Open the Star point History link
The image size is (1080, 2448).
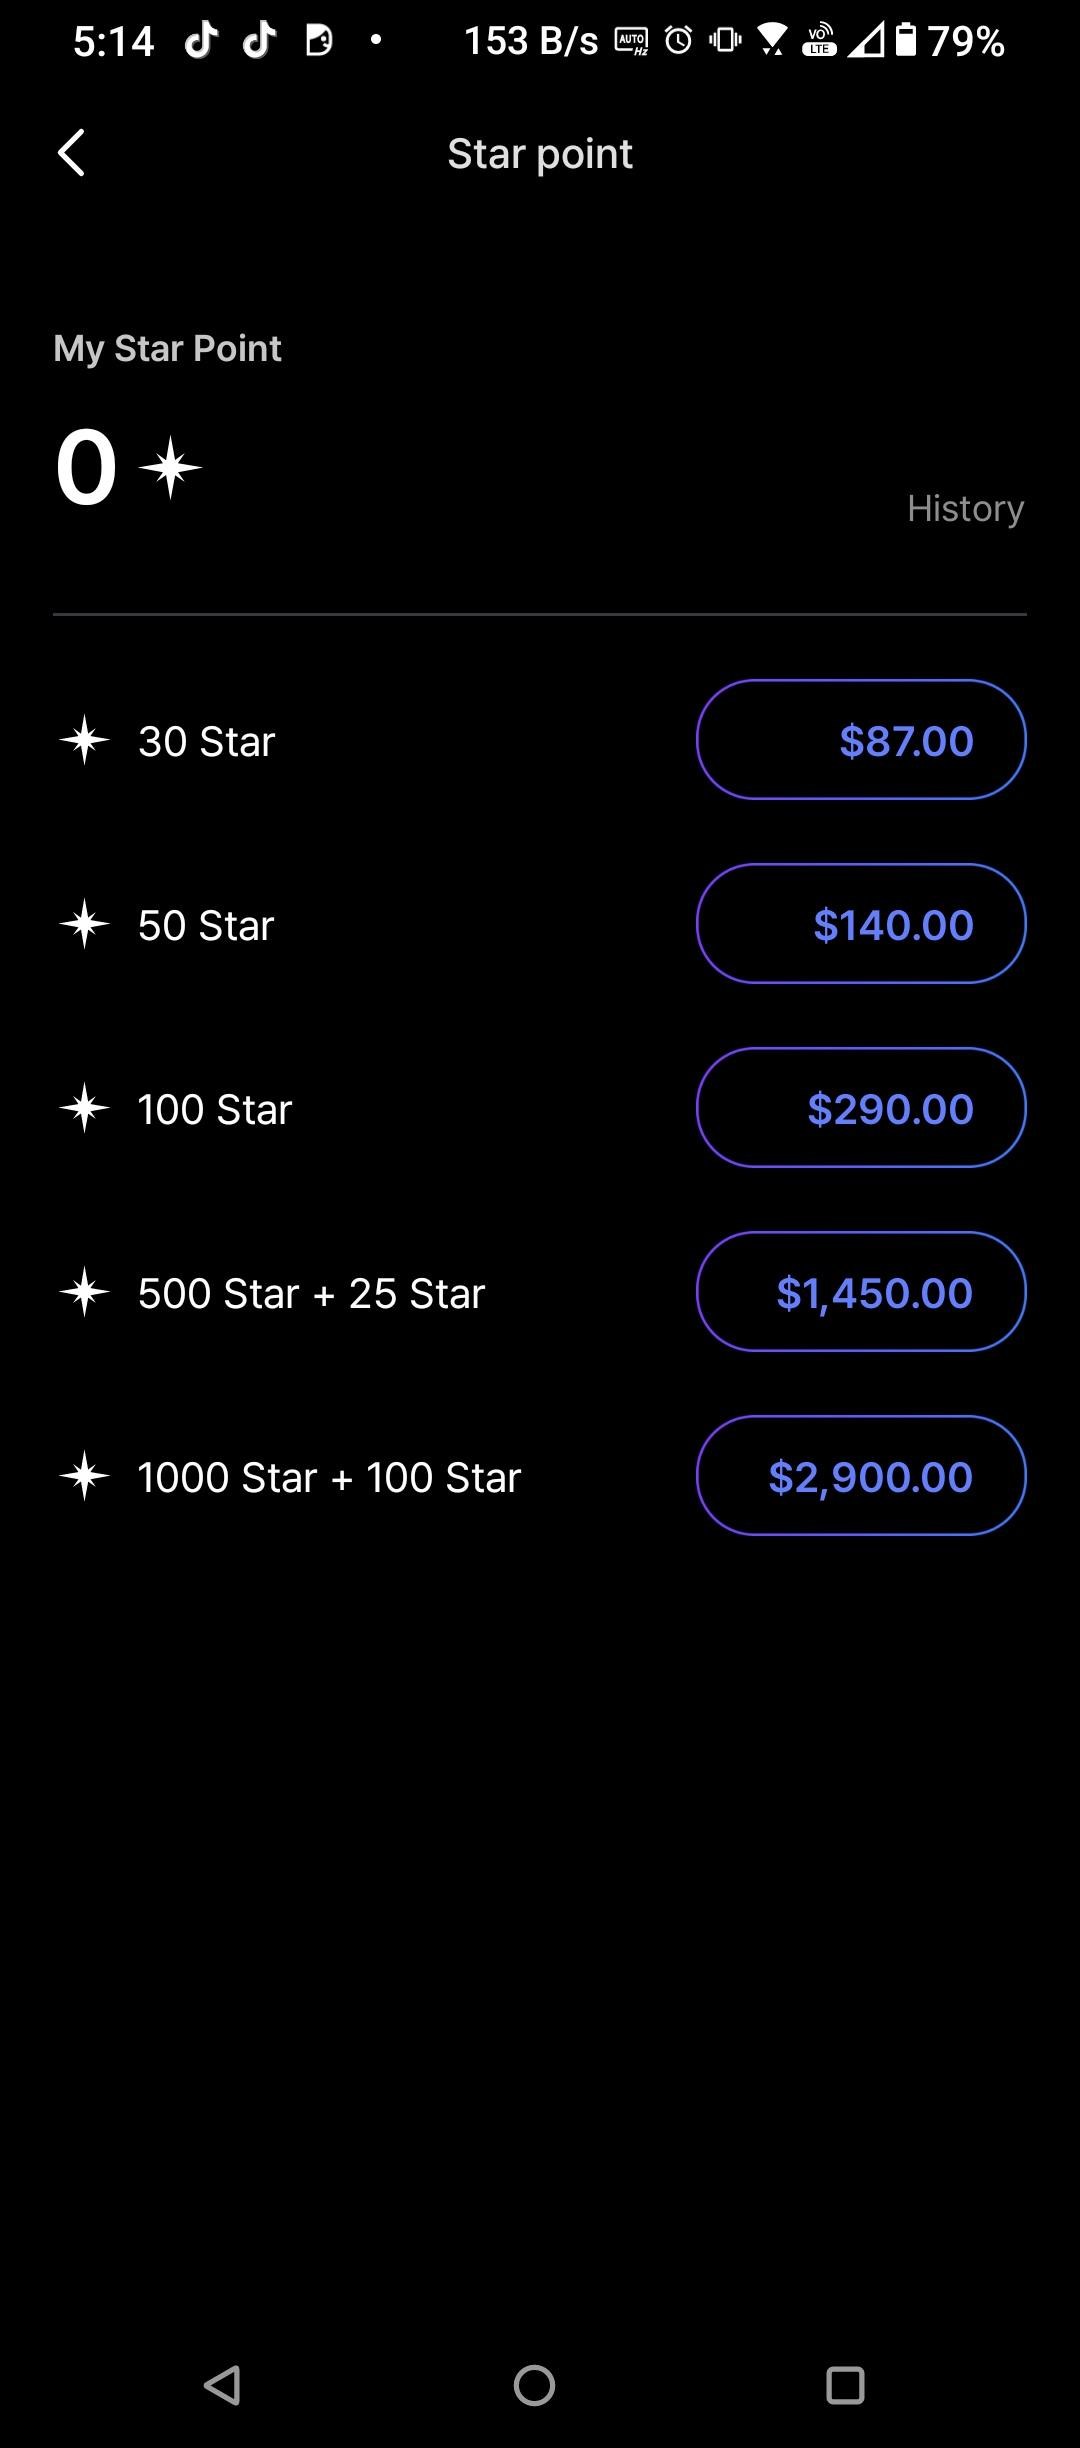tap(964, 508)
